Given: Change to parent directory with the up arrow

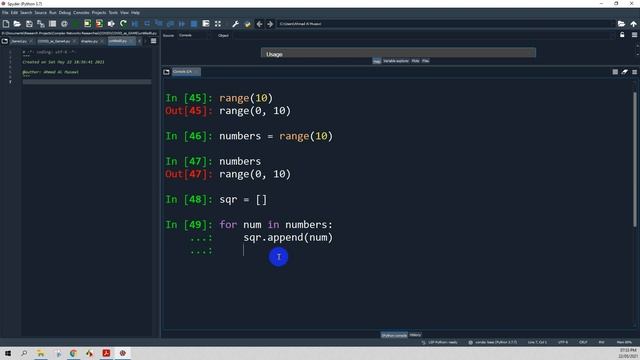Looking at the screenshot, I should [633, 24].
